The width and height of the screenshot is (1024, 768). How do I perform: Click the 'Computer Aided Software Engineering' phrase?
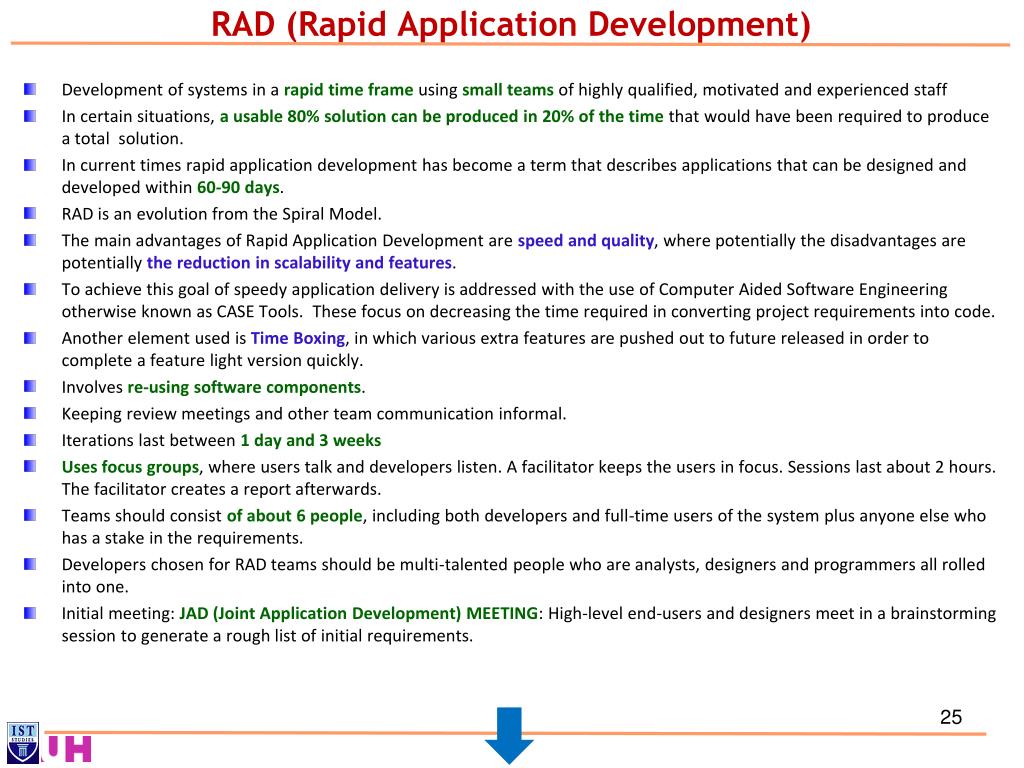click(803, 289)
